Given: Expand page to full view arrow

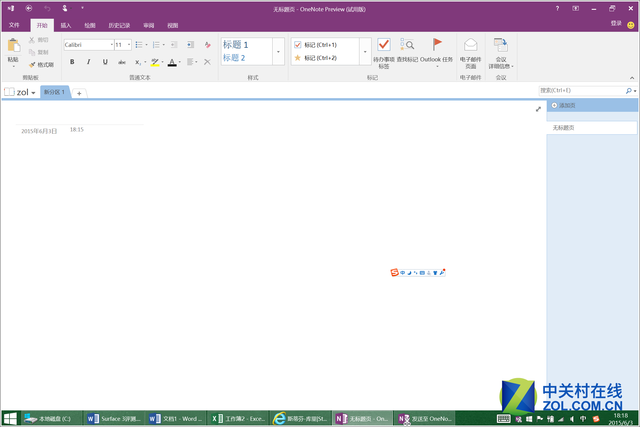Looking at the screenshot, I should pyautogui.click(x=538, y=109).
